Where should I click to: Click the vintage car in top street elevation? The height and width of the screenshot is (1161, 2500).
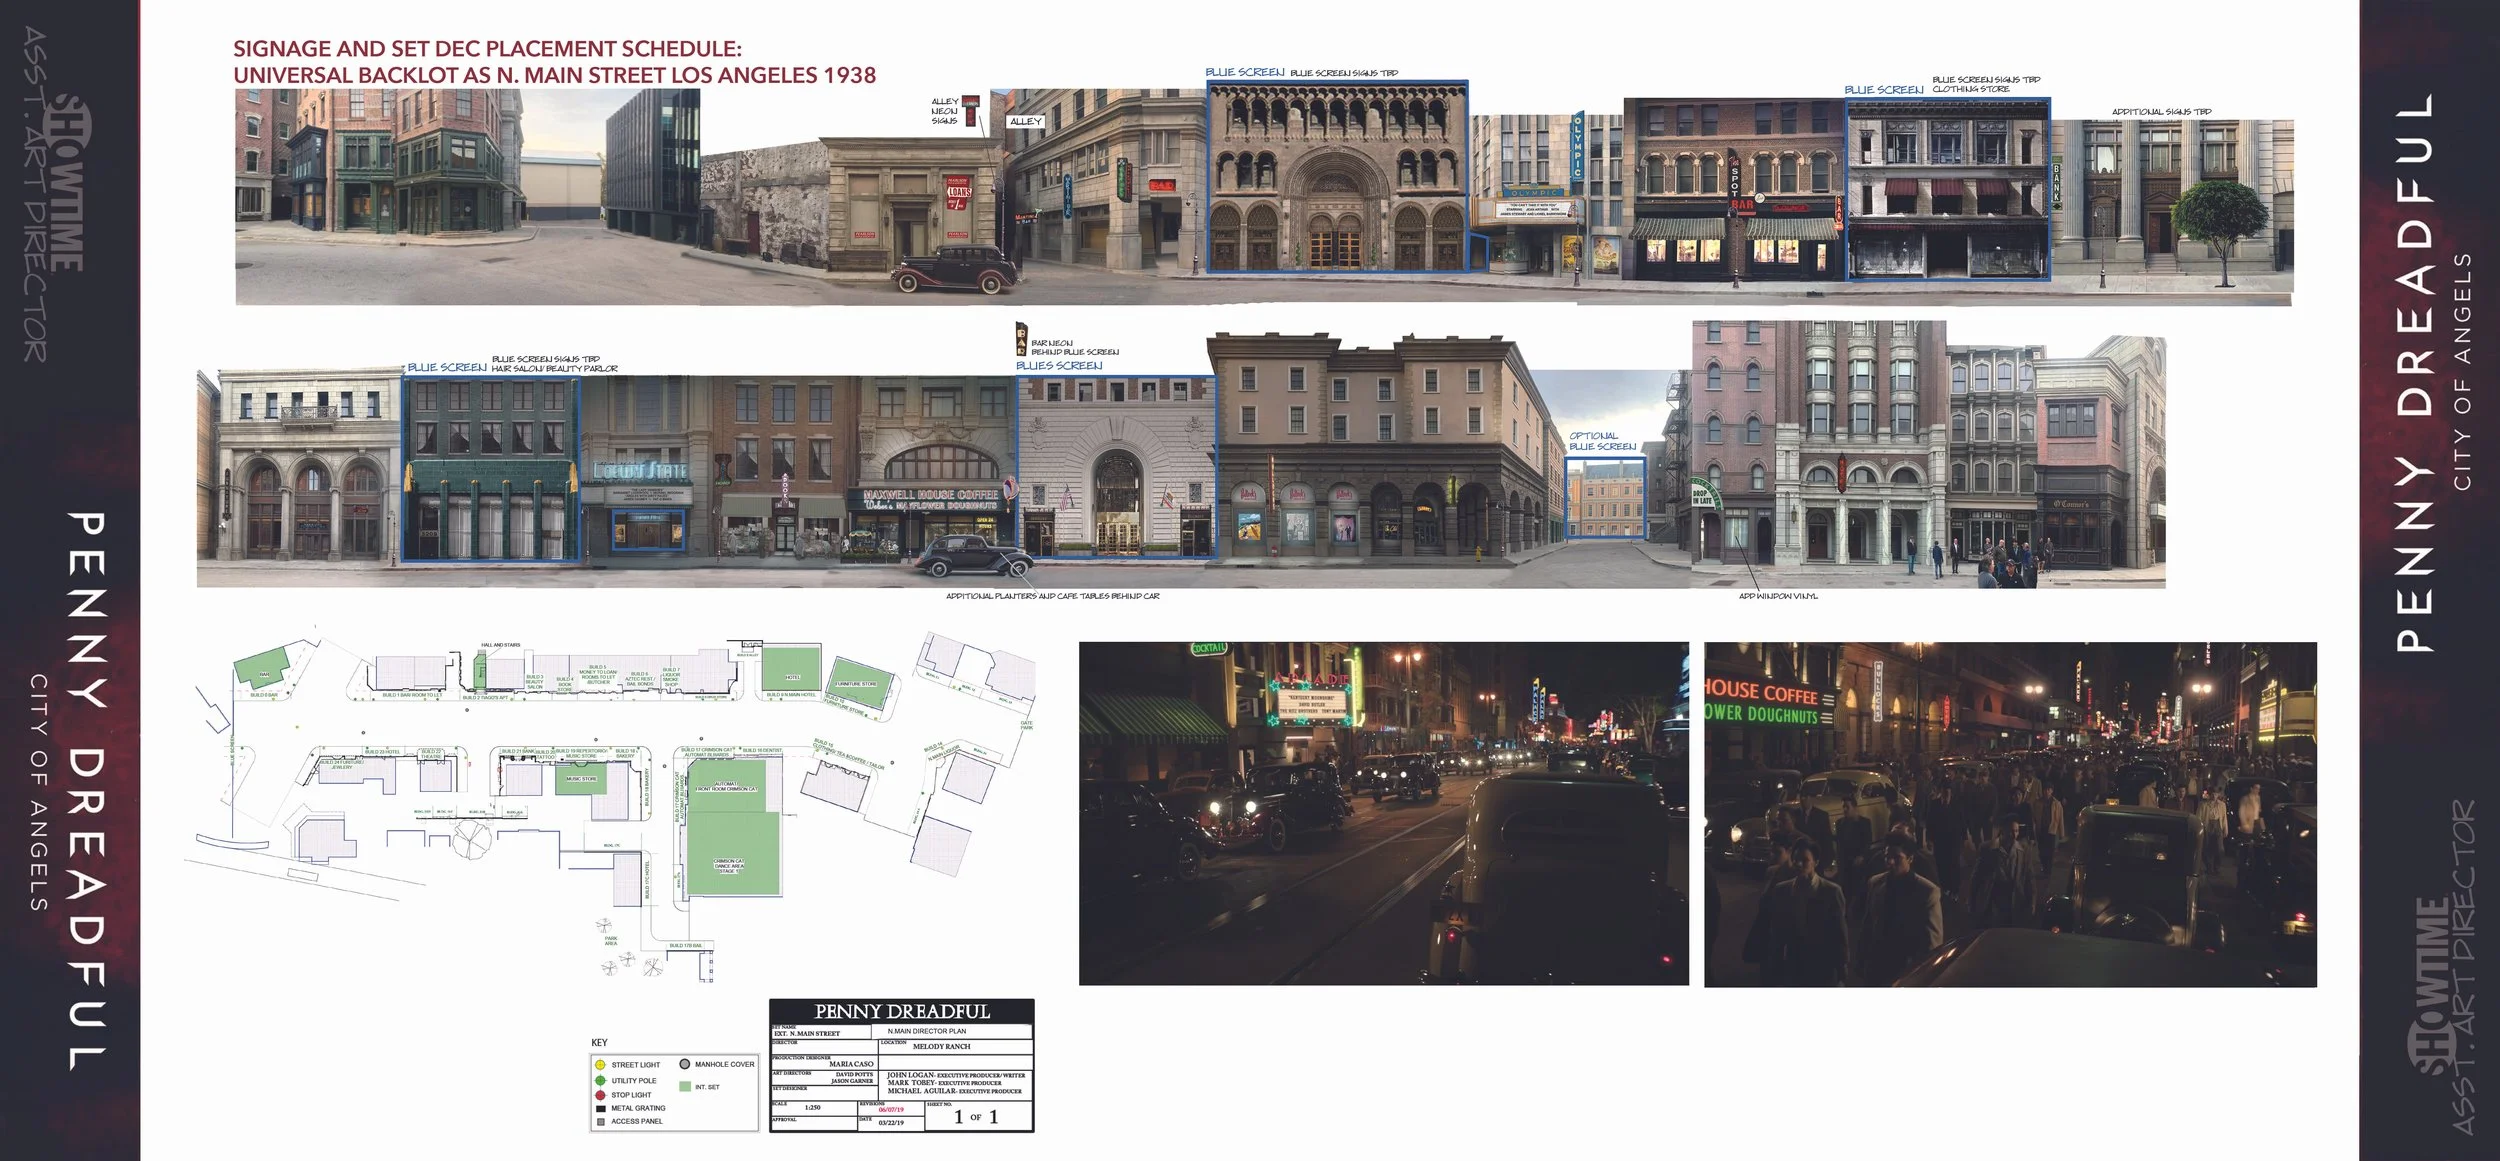click(x=956, y=268)
